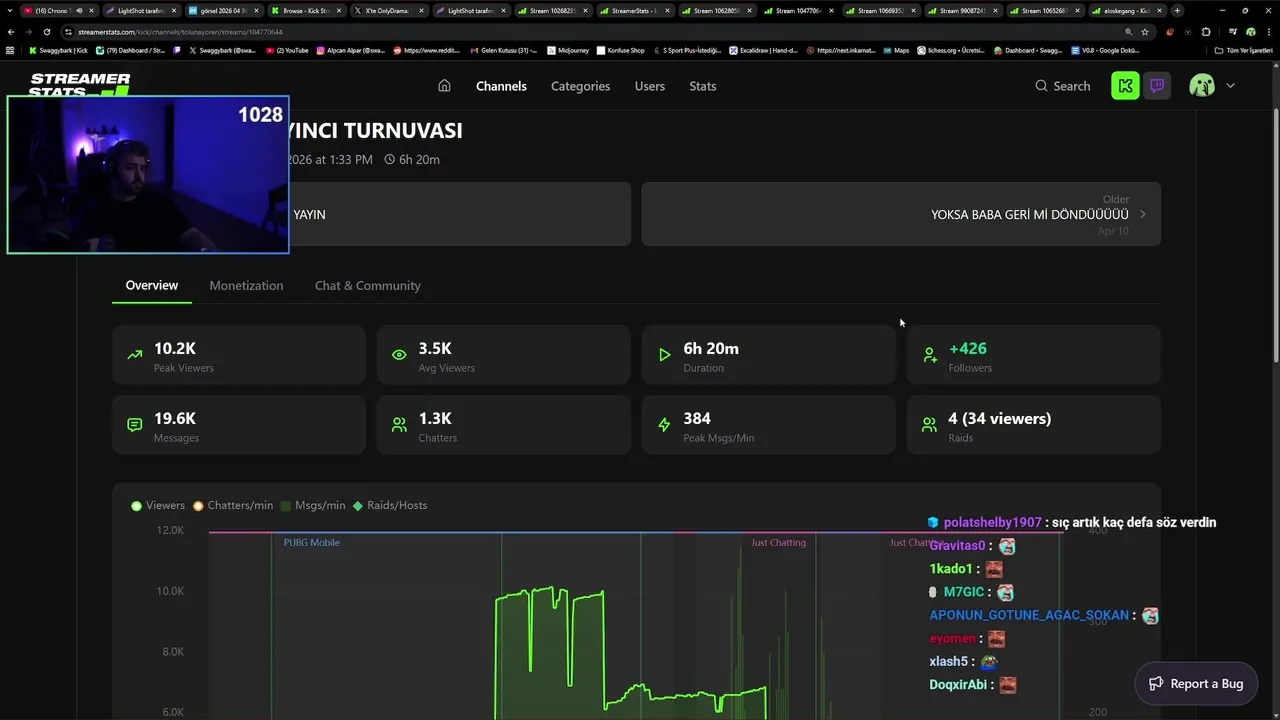This screenshot has width=1280, height=720.
Task: Open the Users menu item
Action: [649, 86]
